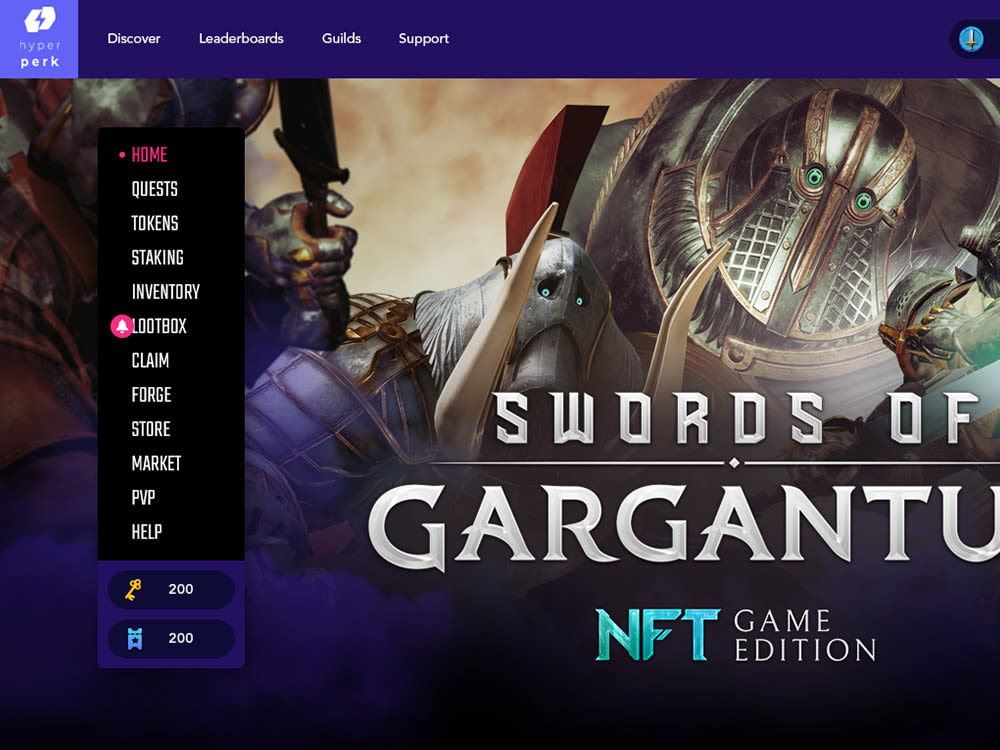Open the Support page

coord(423,39)
